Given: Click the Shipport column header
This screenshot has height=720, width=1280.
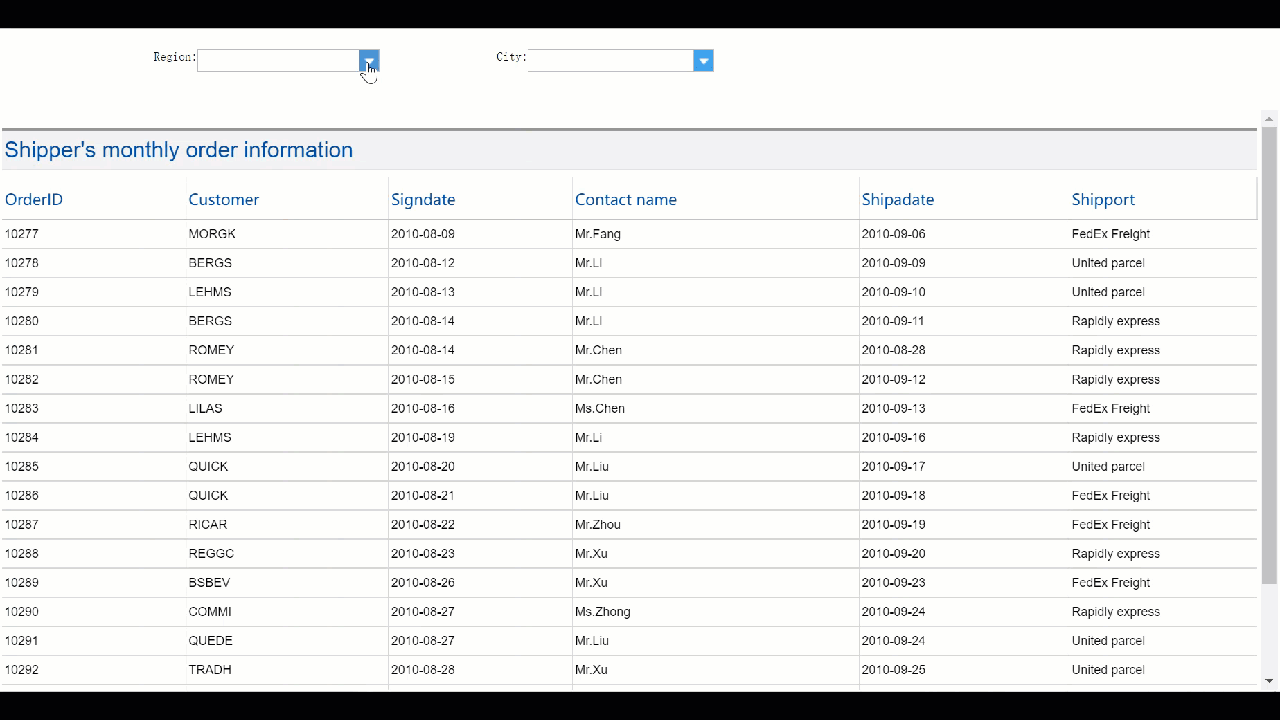Looking at the screenshot, I should coord(1103,199).
